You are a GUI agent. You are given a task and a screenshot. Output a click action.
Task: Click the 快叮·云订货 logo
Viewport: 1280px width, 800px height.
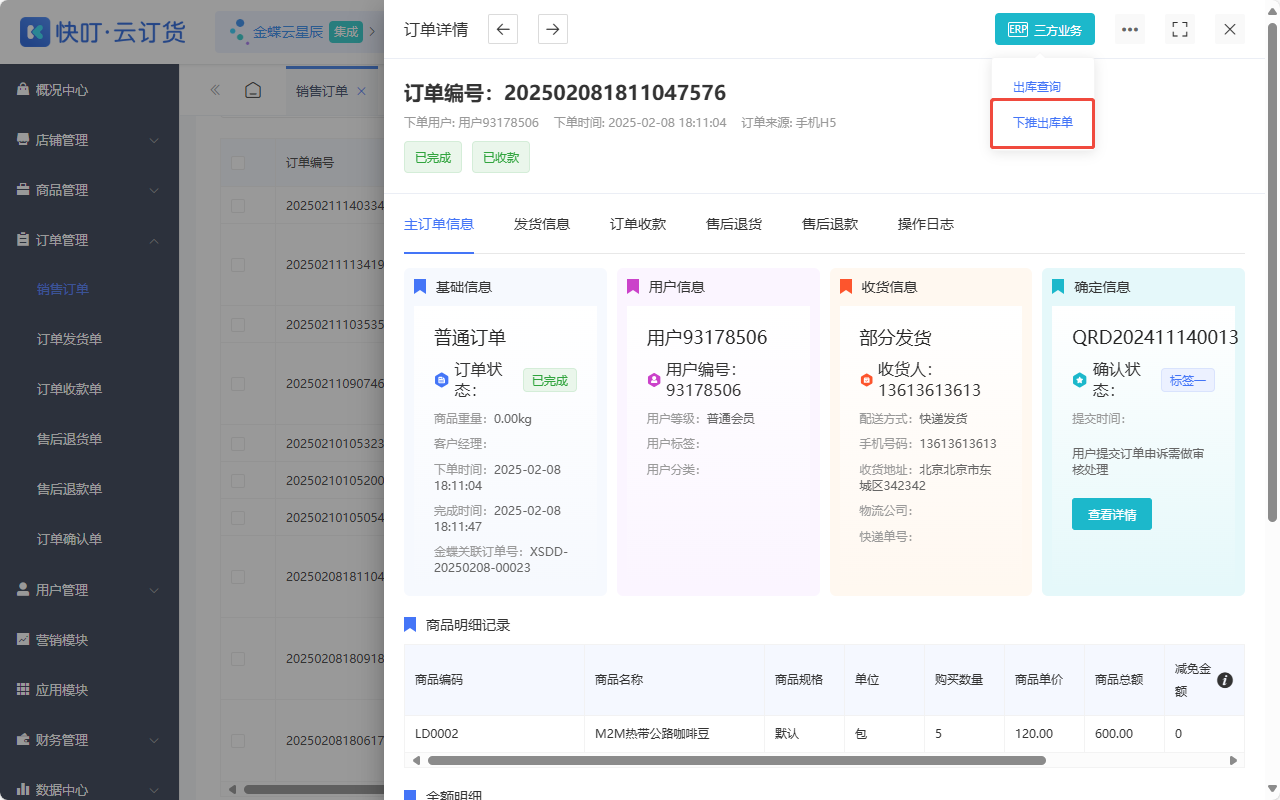tap(103, 31)
